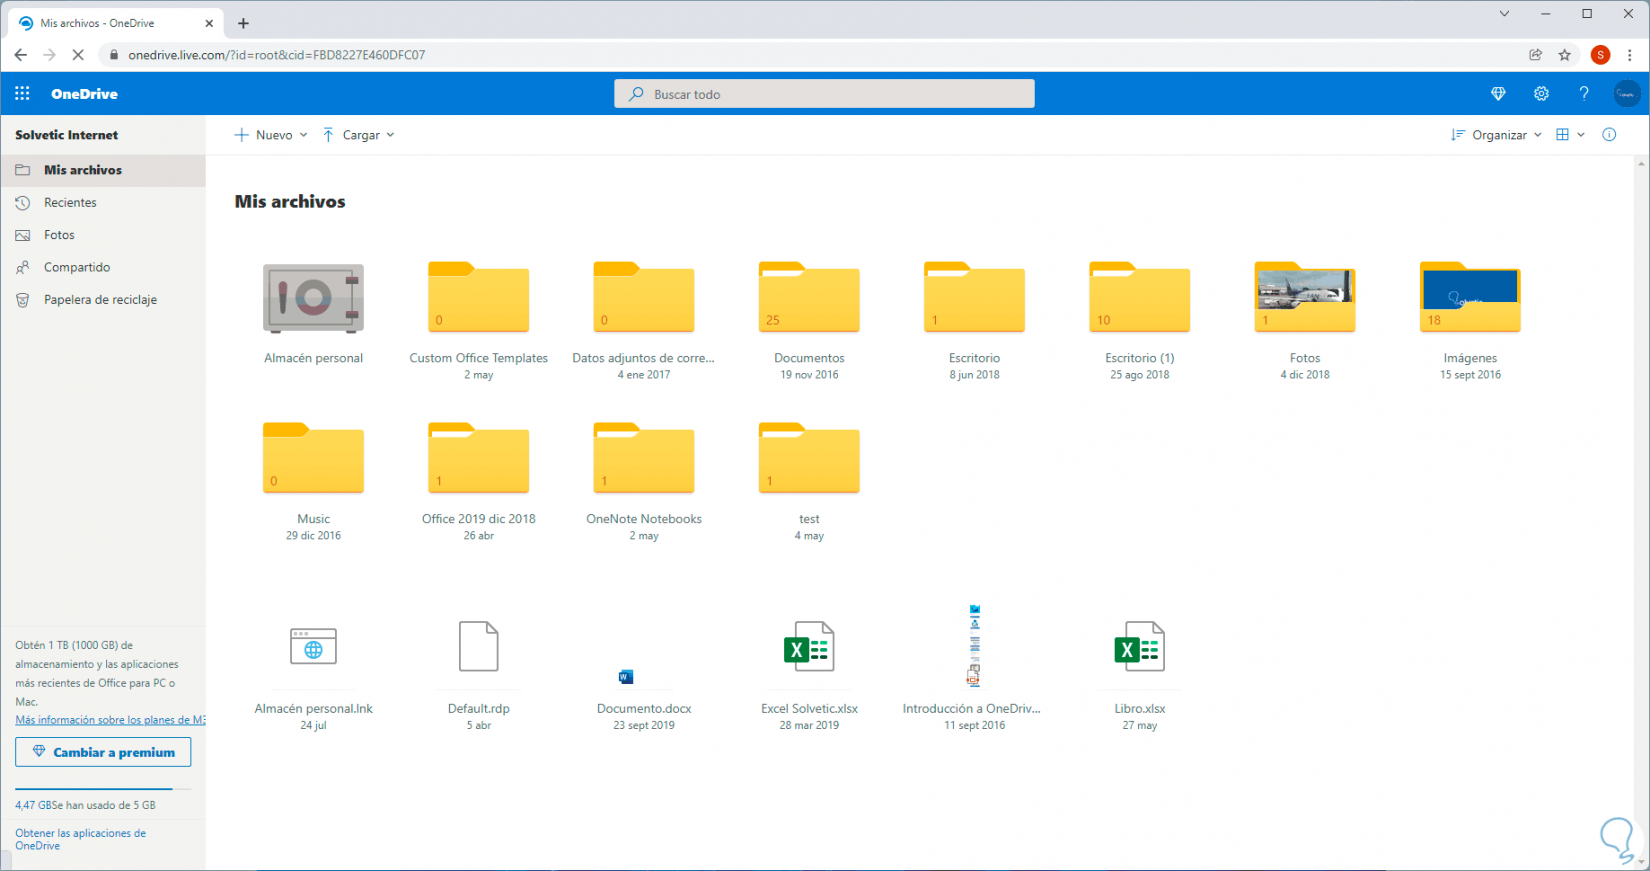This screenshot has width=1650, height=871.
Task: Open the Almacén personal vault icon
Action: click(x=313, y=298)
